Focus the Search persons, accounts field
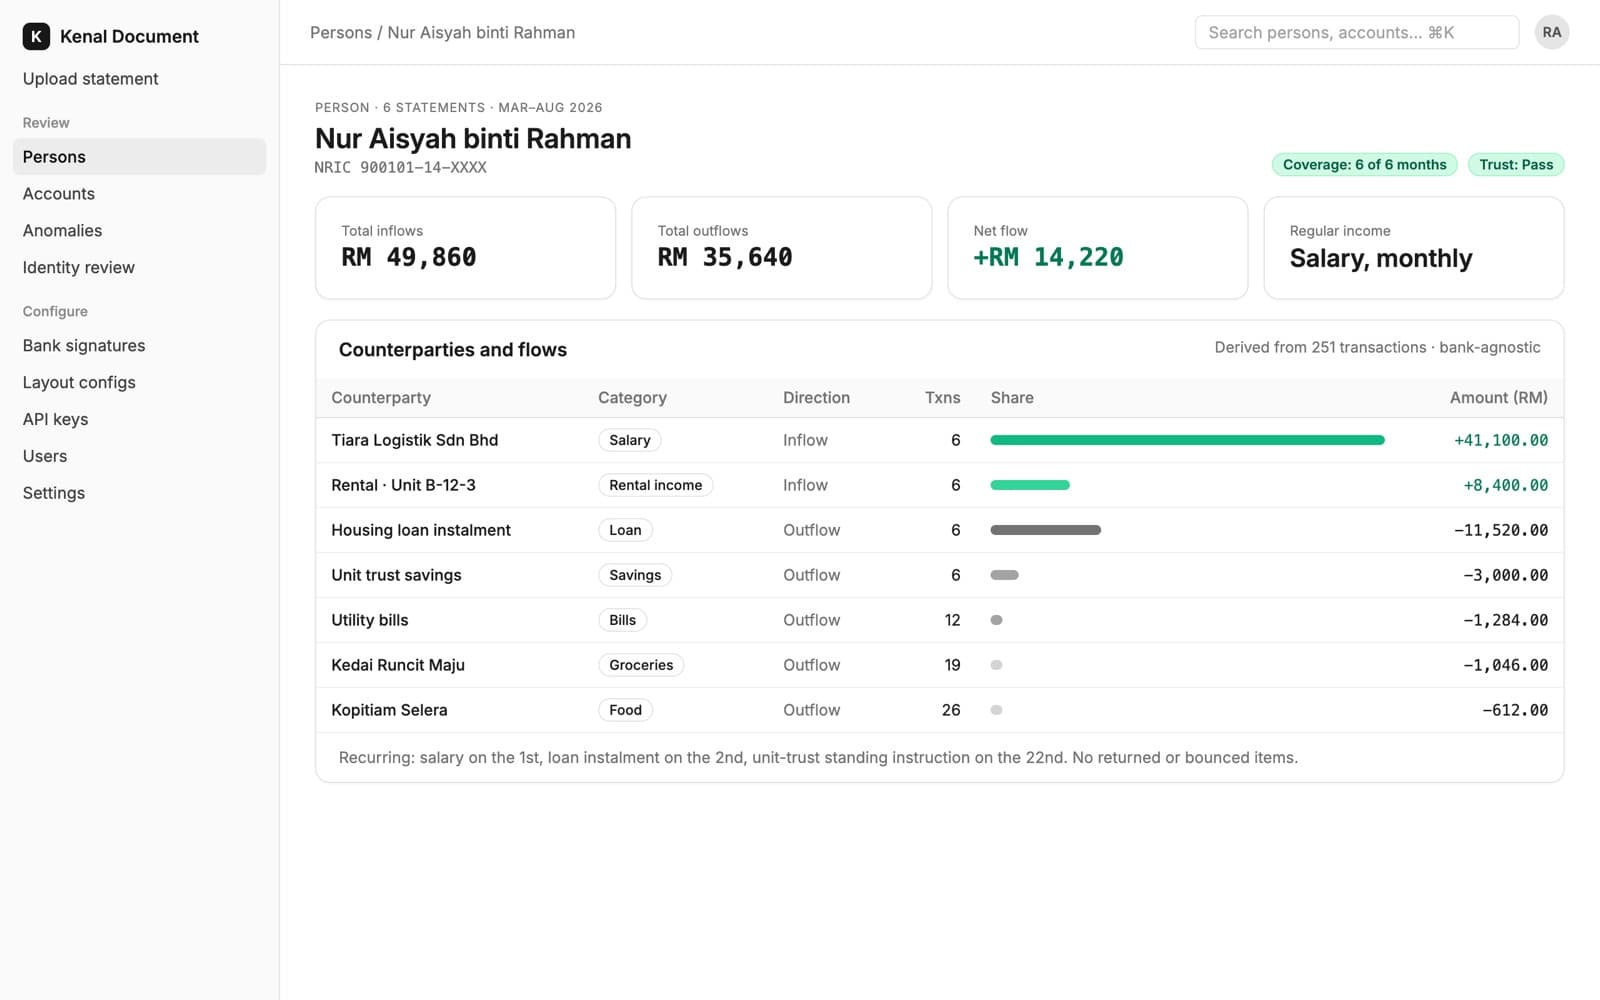The width and height of the screenshot is (1600, 1000). (x=1356, y=33)
